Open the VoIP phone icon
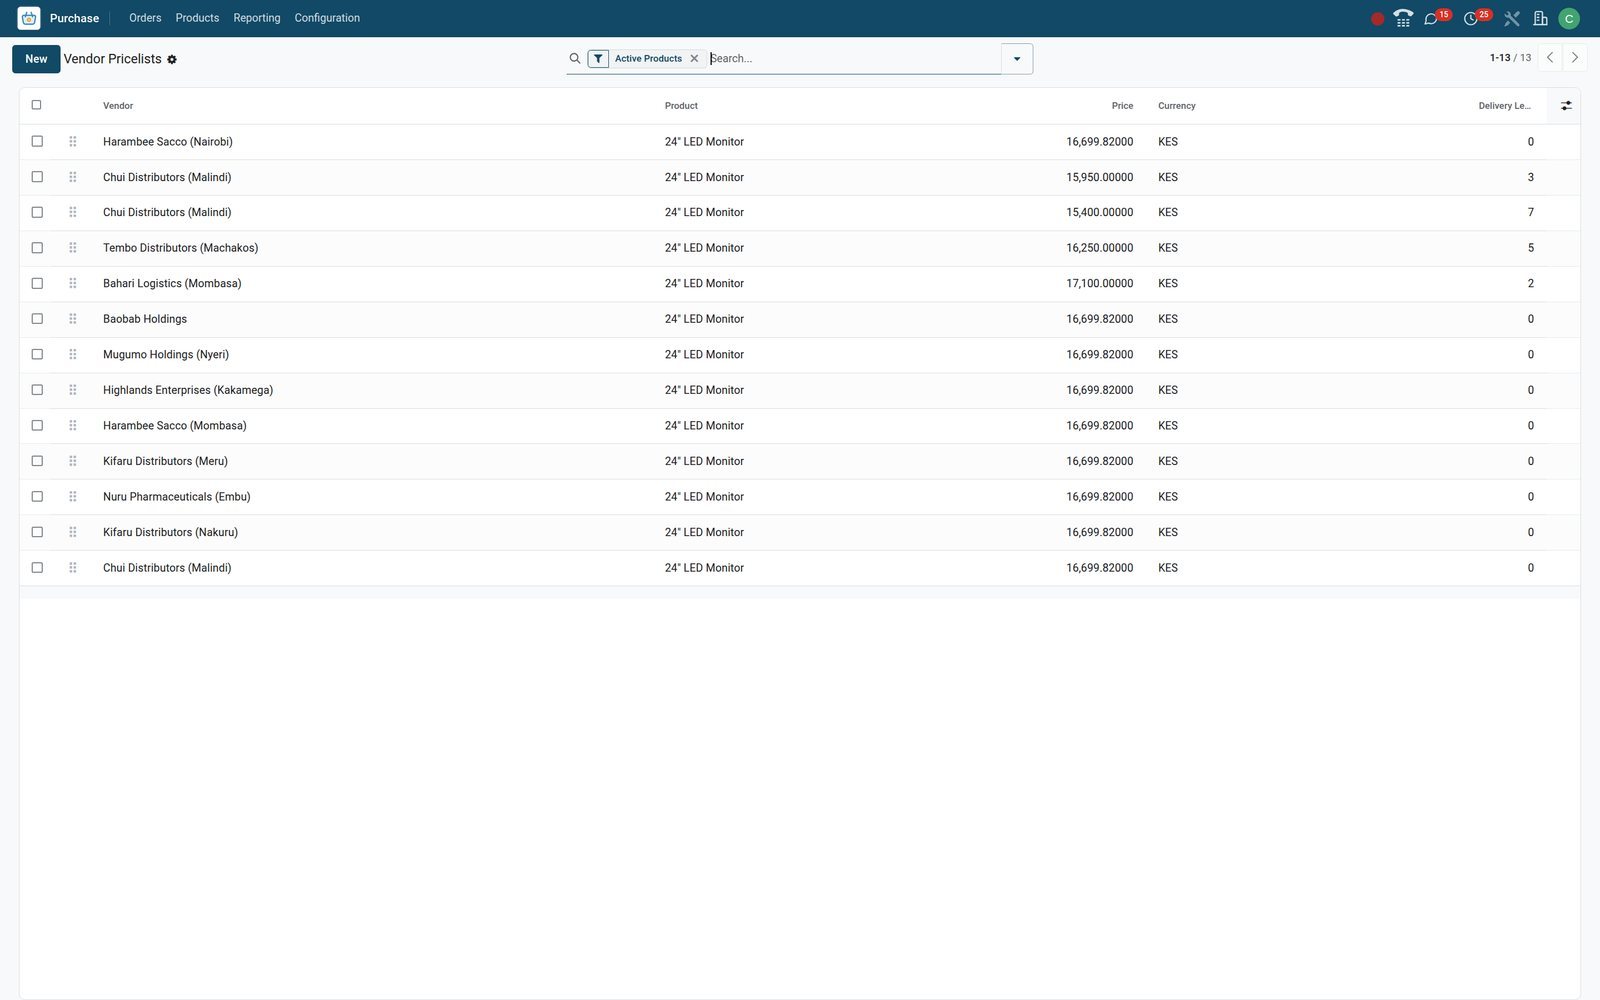The image size is (1600, 1000). [1403, 18]
